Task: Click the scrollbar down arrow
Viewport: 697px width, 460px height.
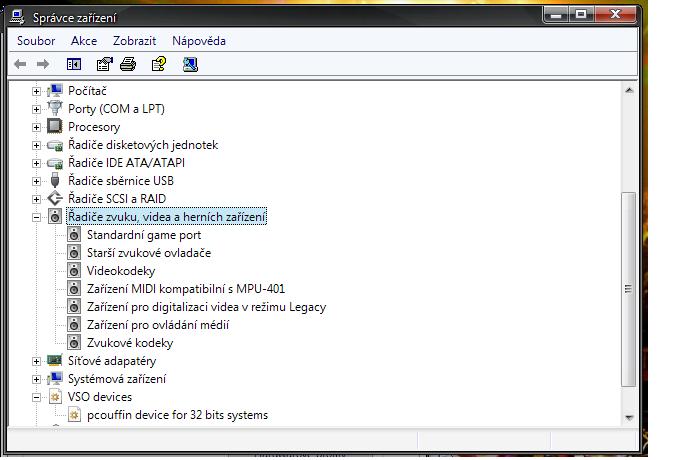Action: (629, 417)
